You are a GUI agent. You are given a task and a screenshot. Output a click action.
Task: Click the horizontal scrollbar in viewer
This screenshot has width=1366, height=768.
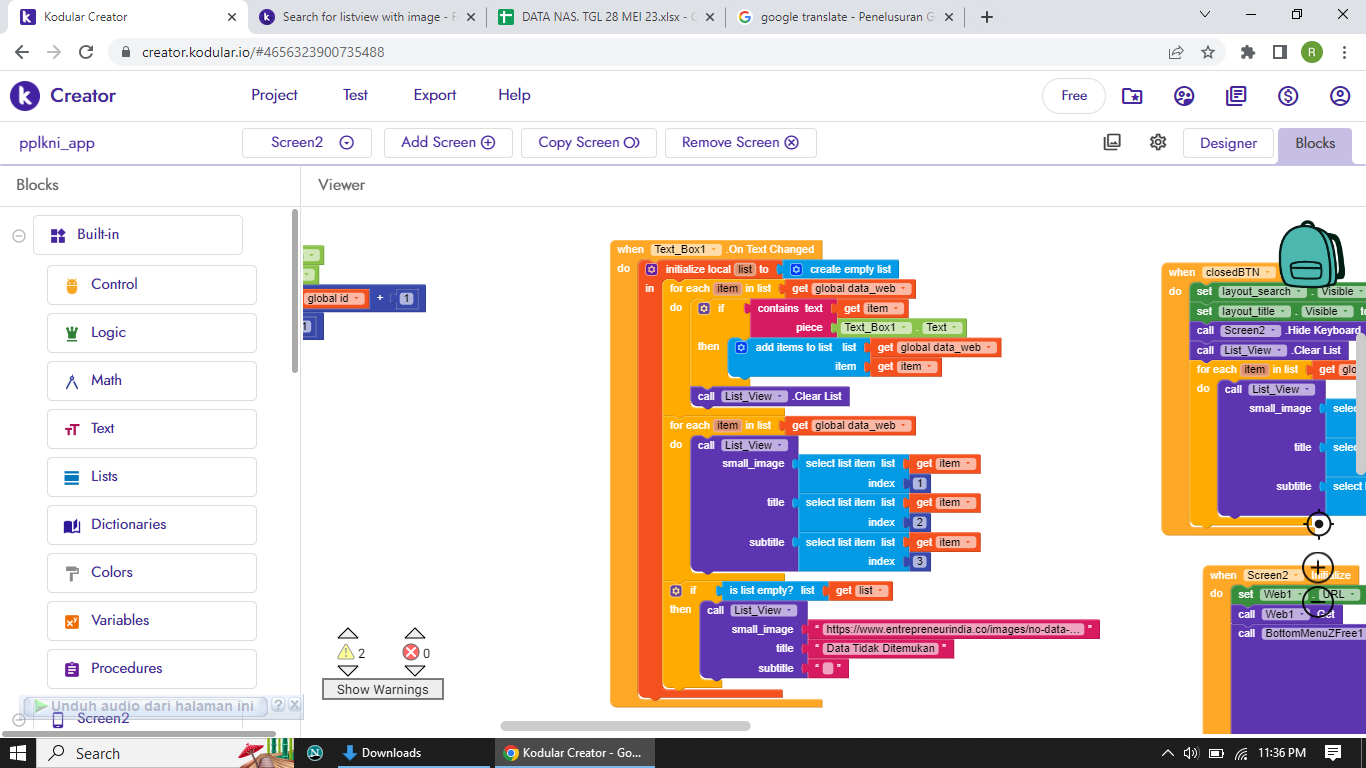click(x=625, y=726)
